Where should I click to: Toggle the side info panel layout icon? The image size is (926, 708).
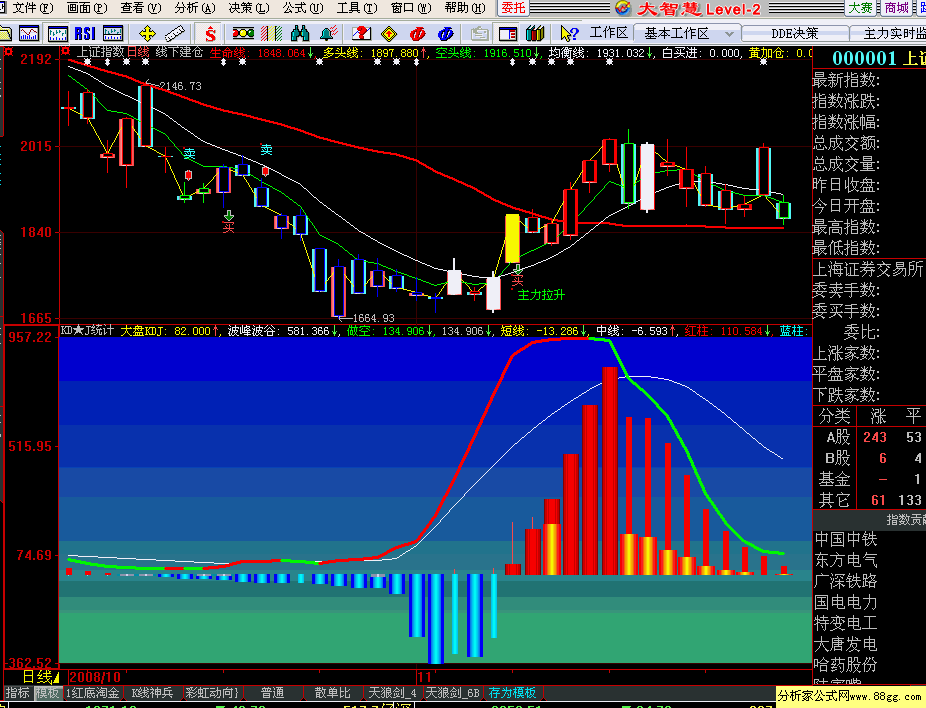point(507,34)
